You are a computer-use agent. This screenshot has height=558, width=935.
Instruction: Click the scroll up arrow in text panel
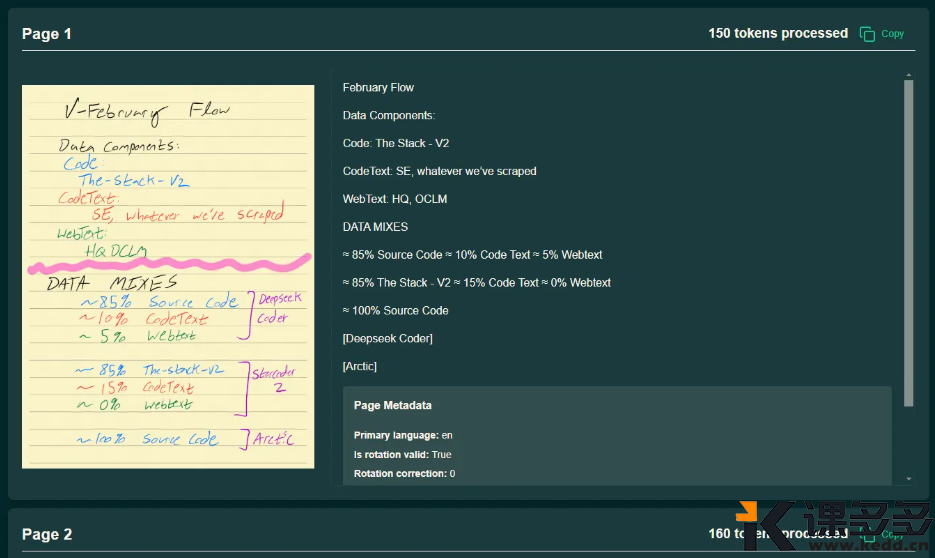pyautogui.click(x=908, y=75)
